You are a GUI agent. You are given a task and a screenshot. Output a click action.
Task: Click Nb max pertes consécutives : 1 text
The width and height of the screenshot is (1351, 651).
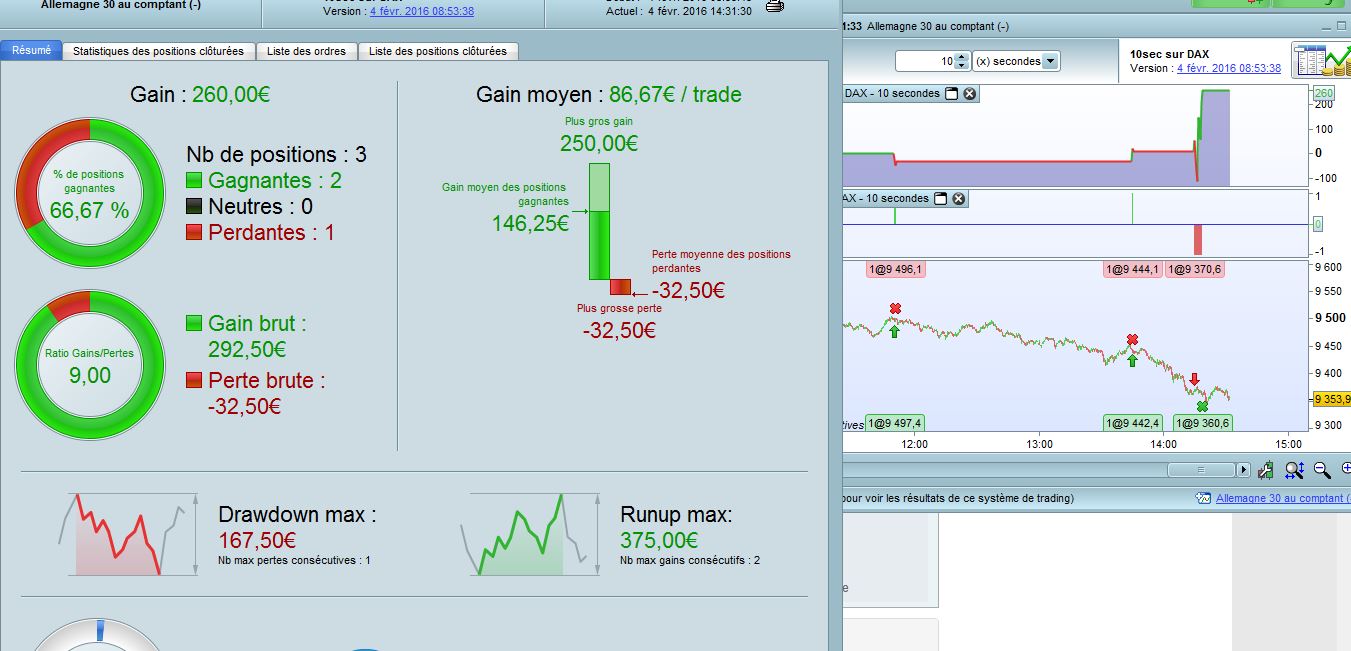pos(294,561)
